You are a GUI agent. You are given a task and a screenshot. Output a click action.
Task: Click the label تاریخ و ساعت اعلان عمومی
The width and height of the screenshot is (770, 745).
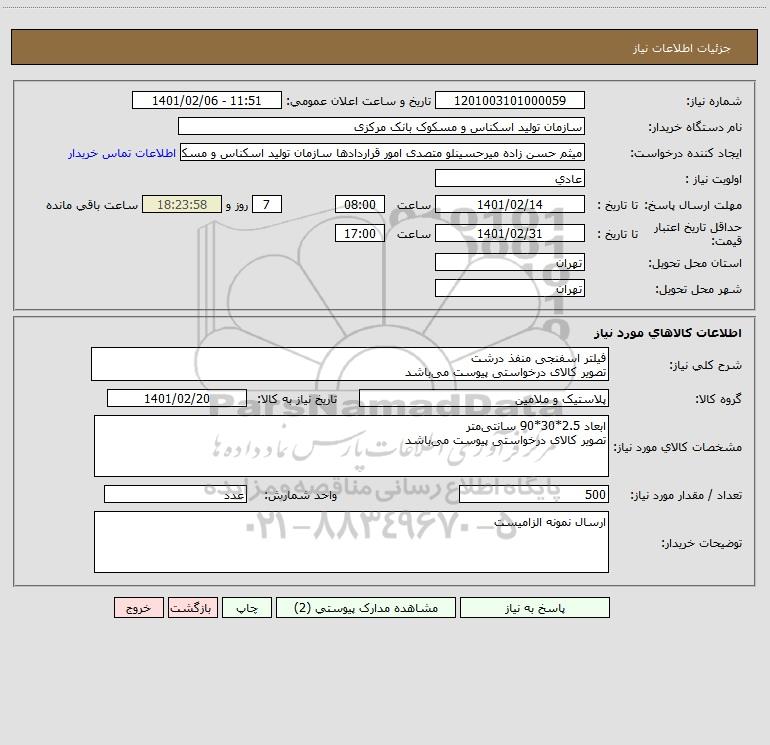point(359,102)
